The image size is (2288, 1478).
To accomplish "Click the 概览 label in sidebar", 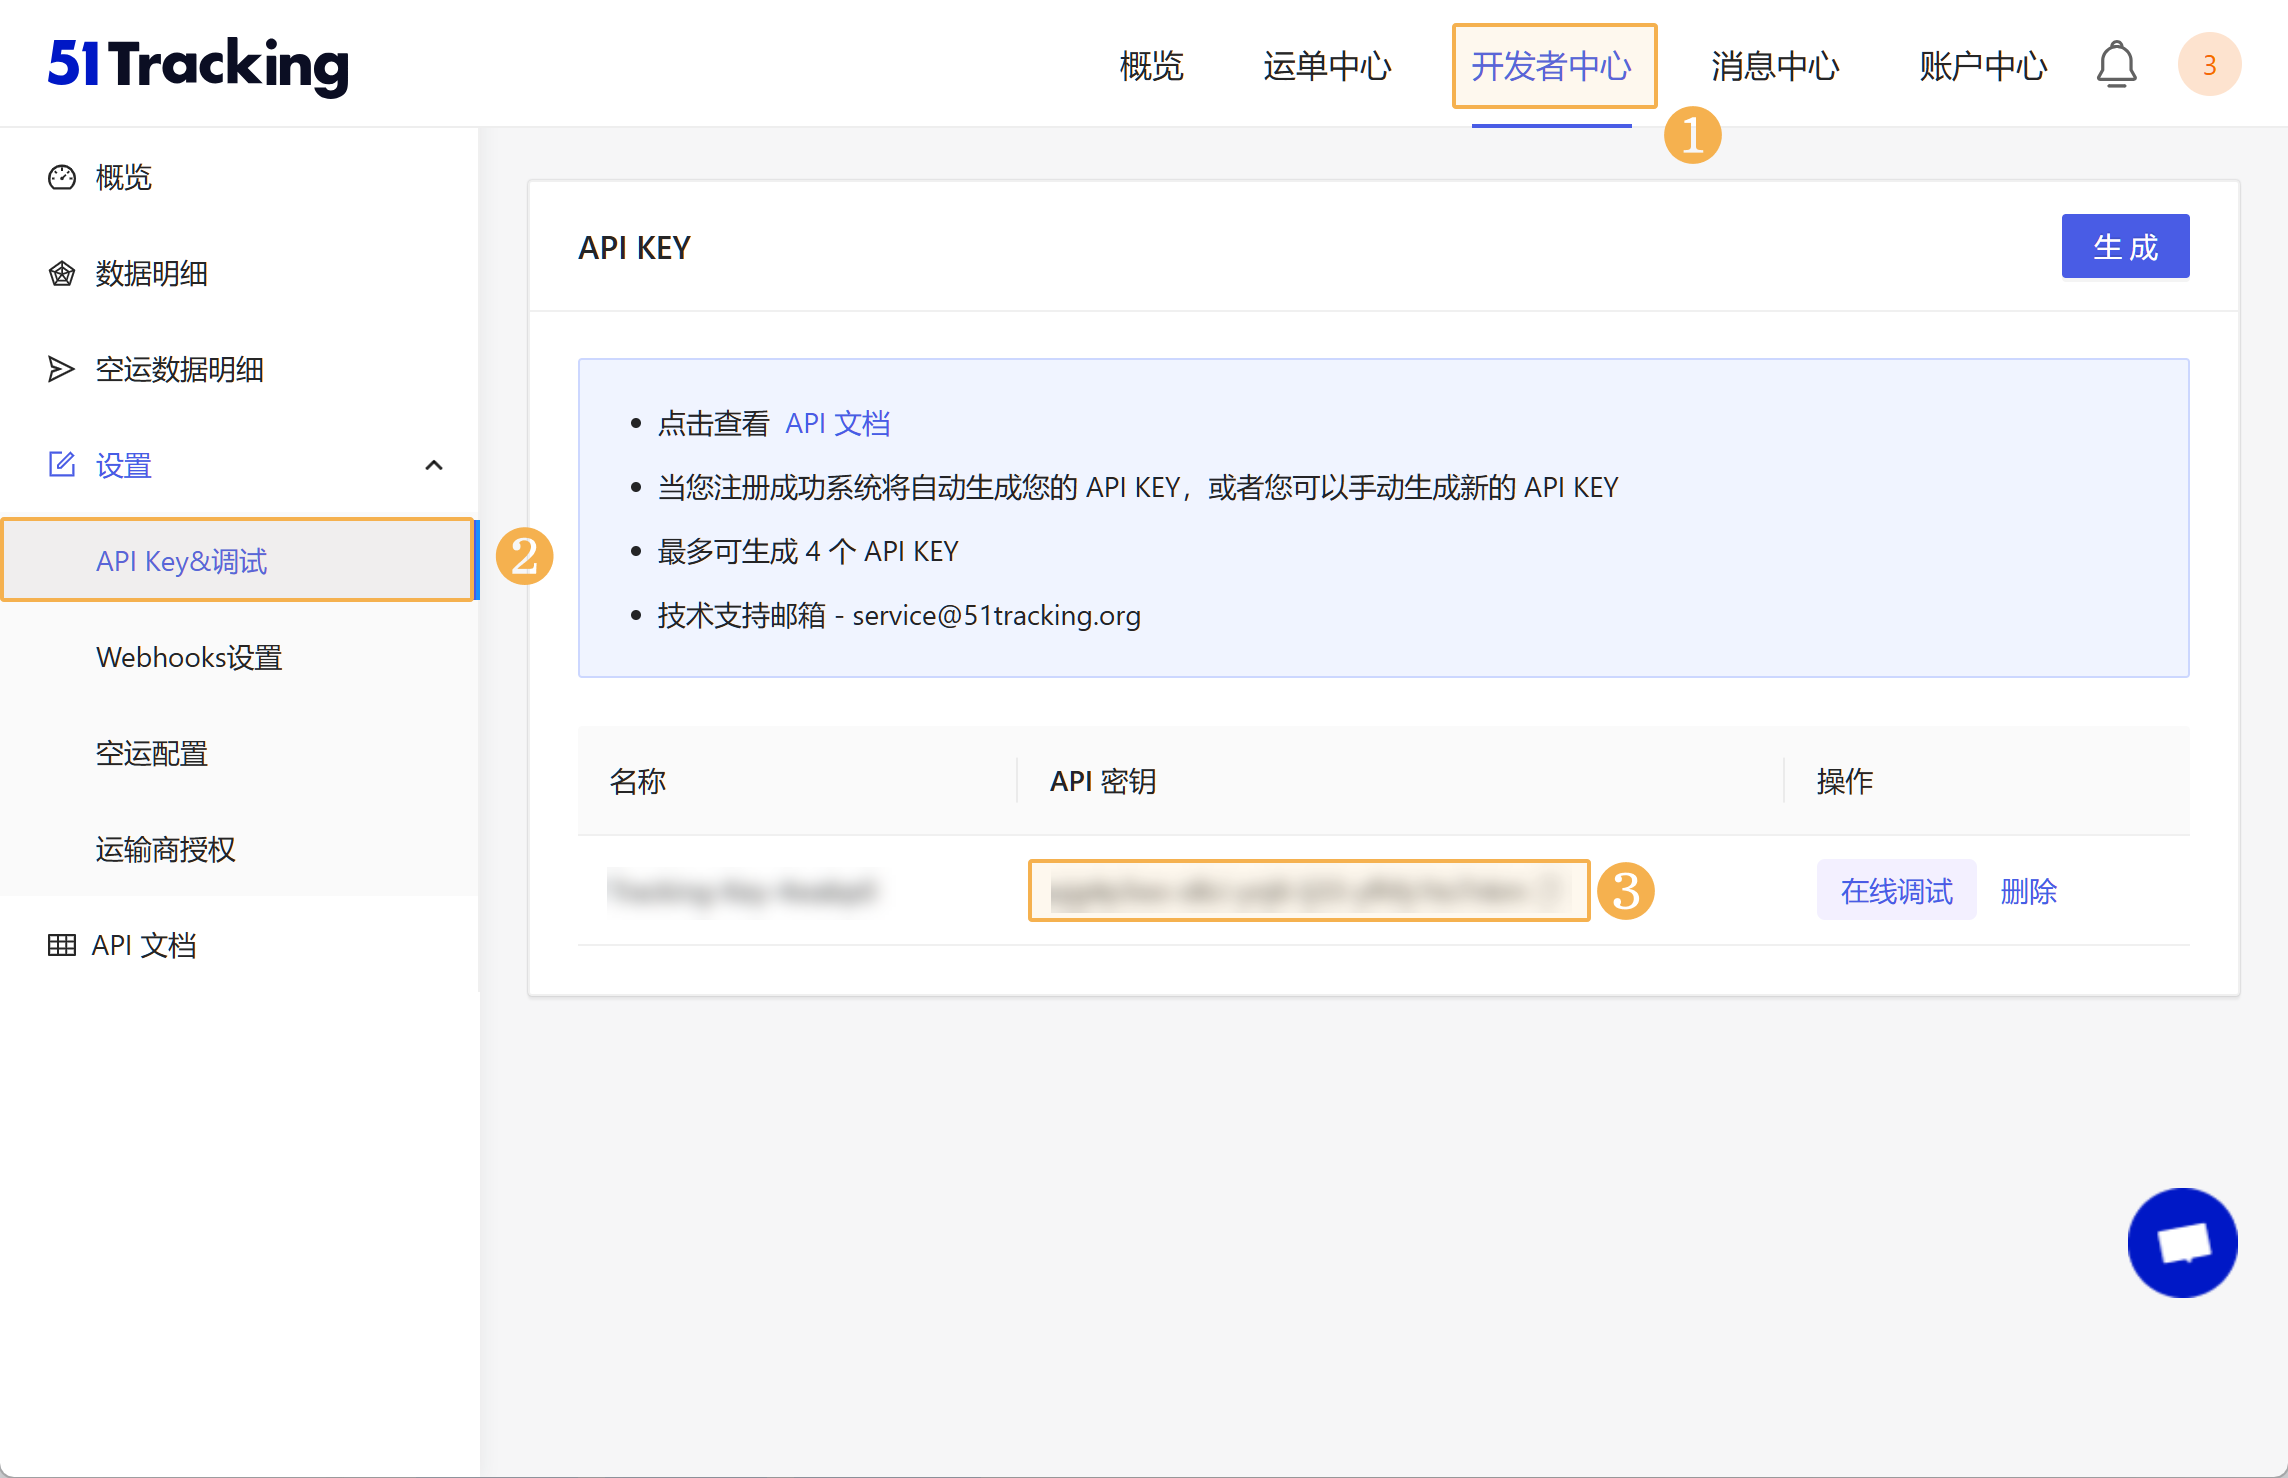I will (x=123, y=177).
